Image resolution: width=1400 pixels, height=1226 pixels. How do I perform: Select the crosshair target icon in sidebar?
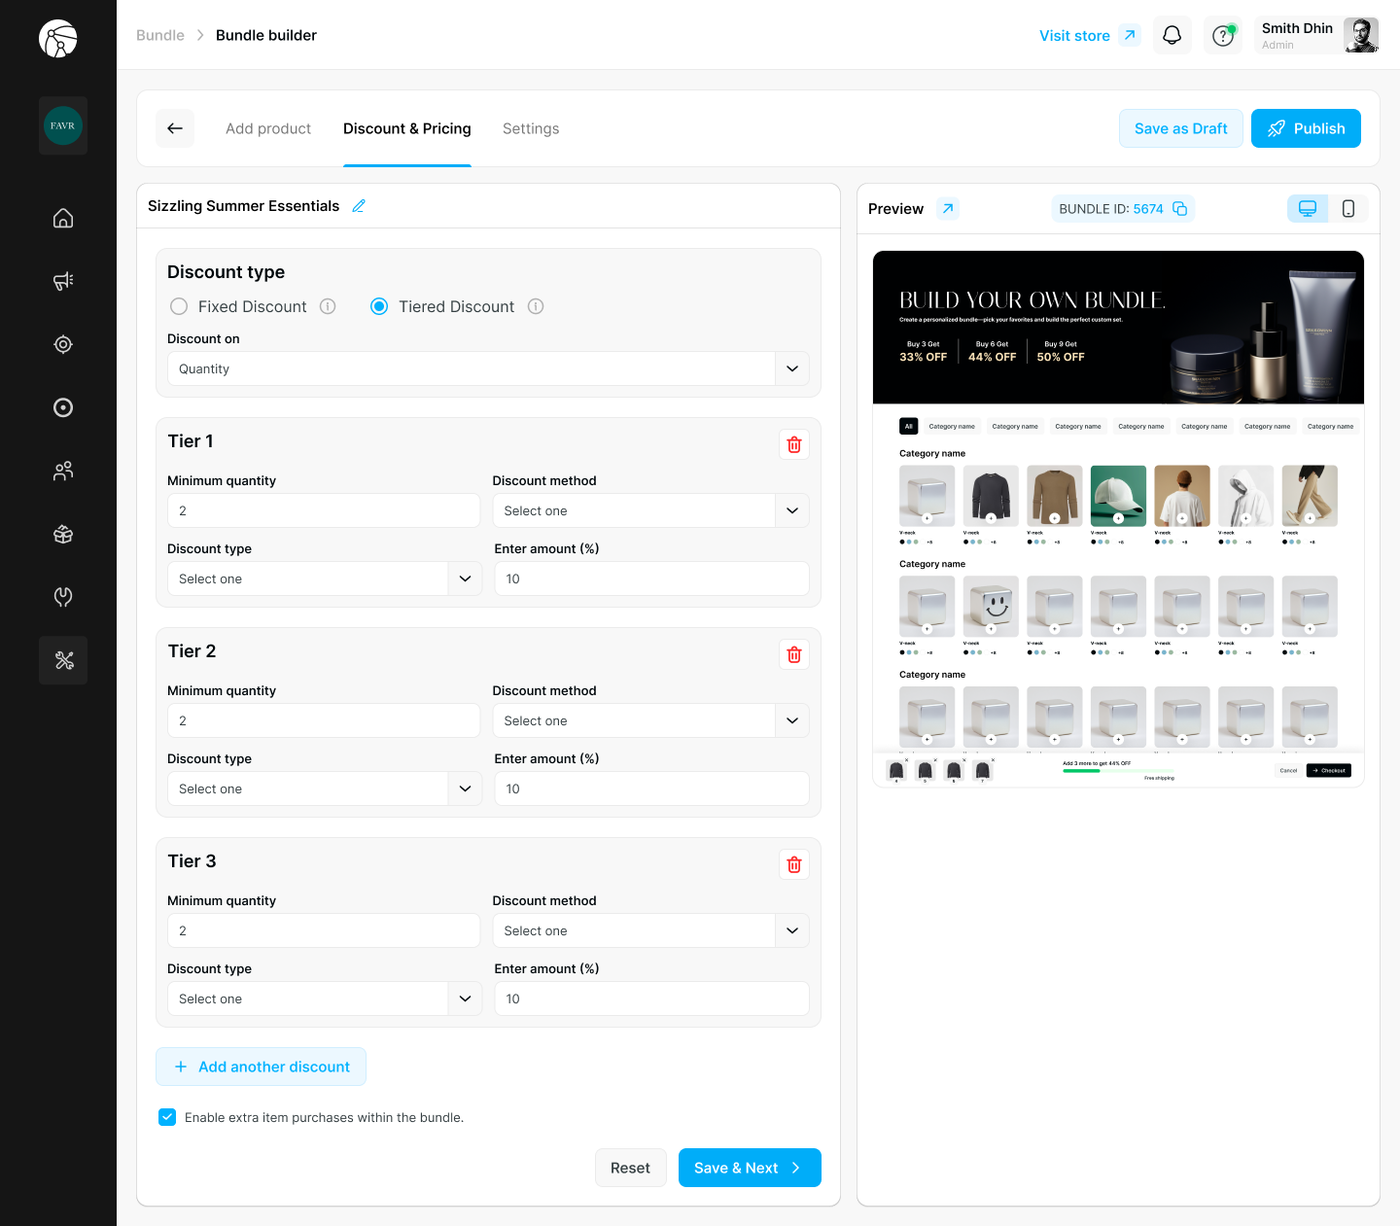pyautogui.click(x=63, y=344)
